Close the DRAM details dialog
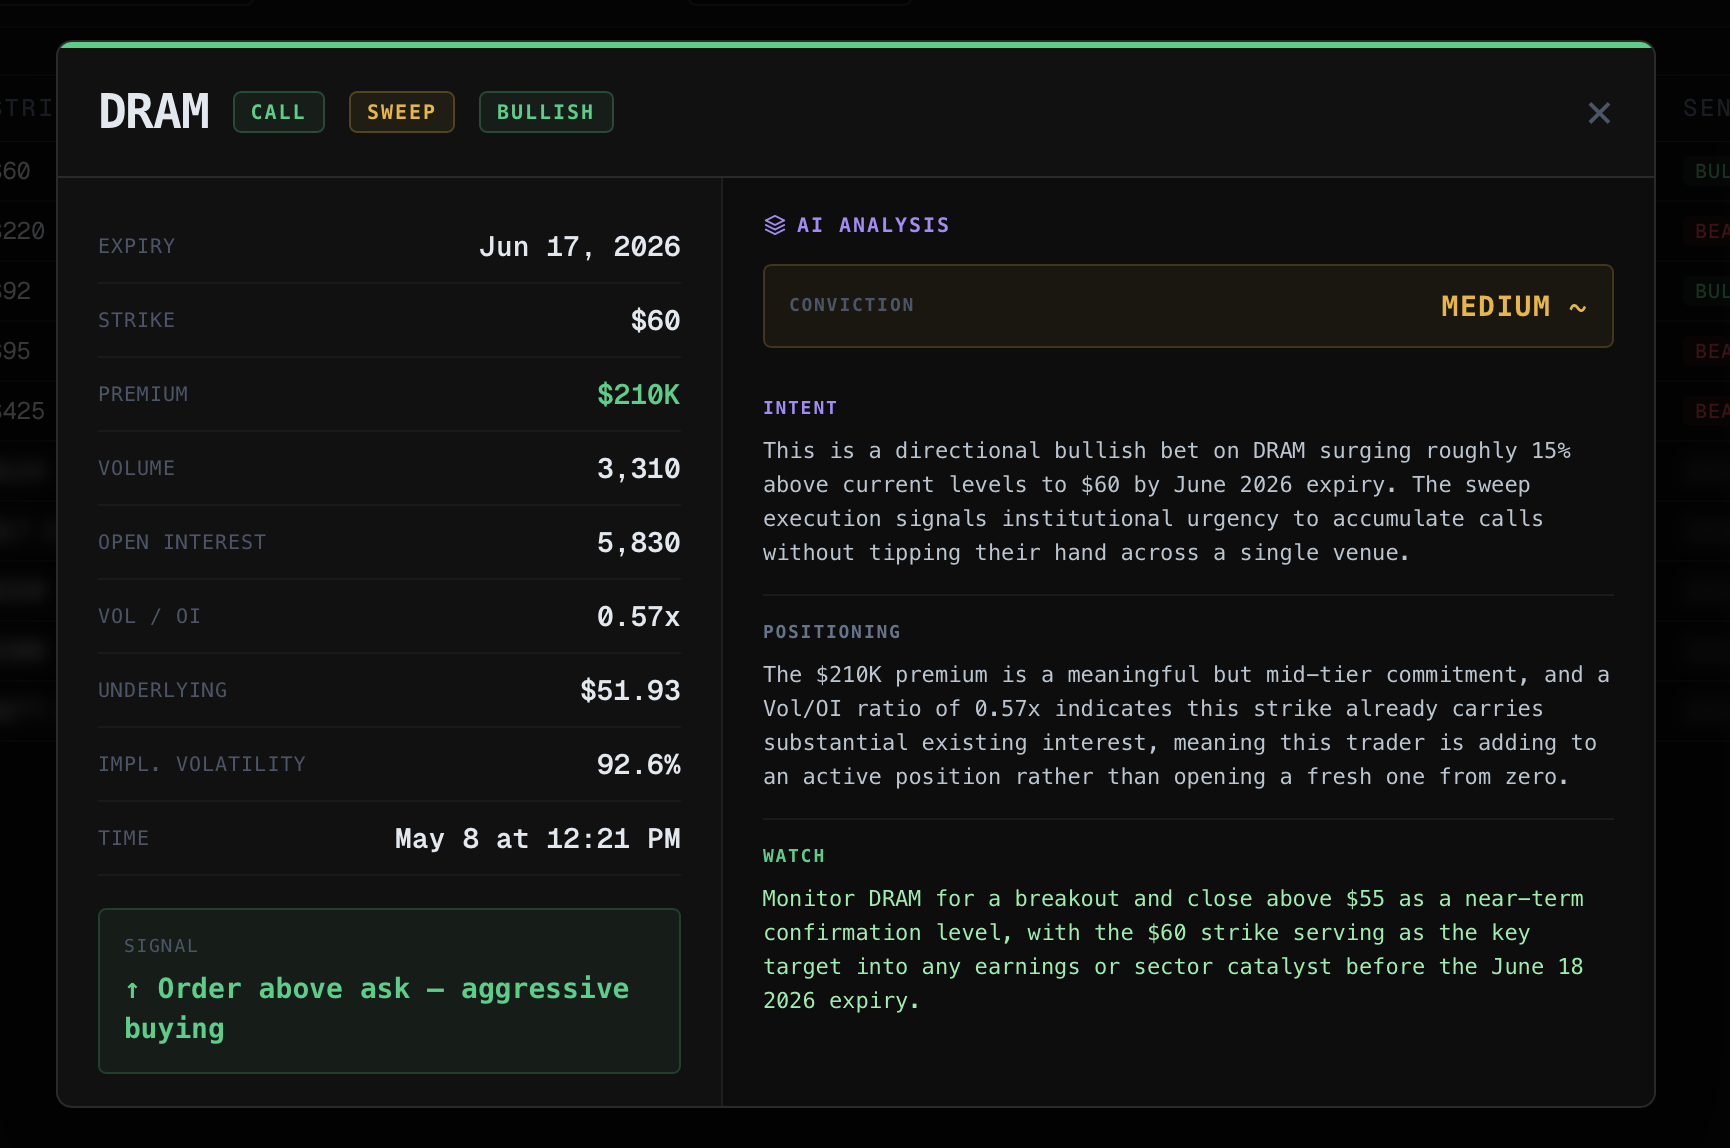1730x1148 pixels. tap(1599, 113)
